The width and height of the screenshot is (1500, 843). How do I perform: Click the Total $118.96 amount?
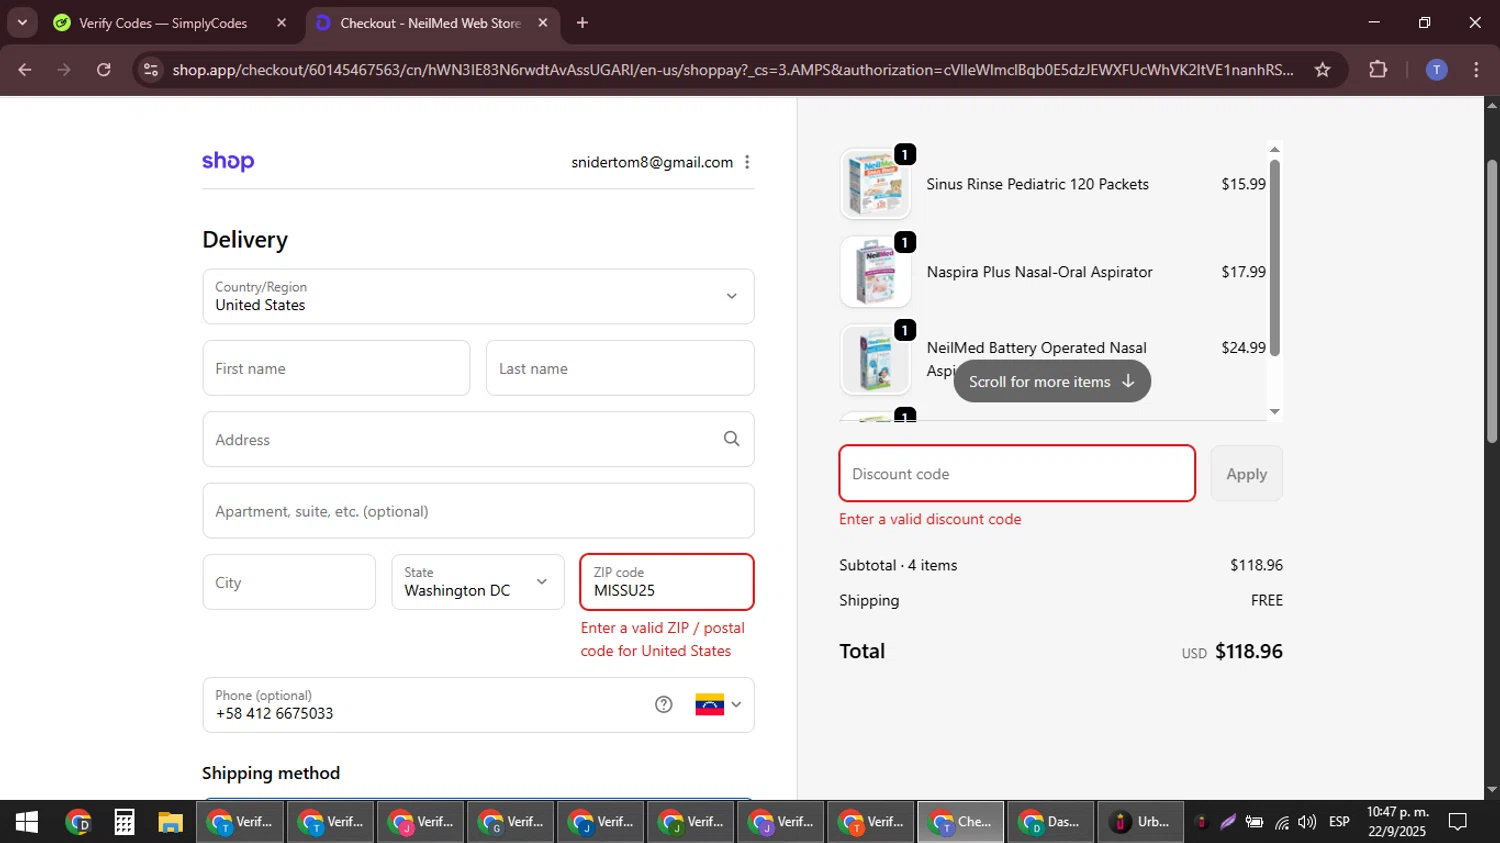(x=1249, y=651)
